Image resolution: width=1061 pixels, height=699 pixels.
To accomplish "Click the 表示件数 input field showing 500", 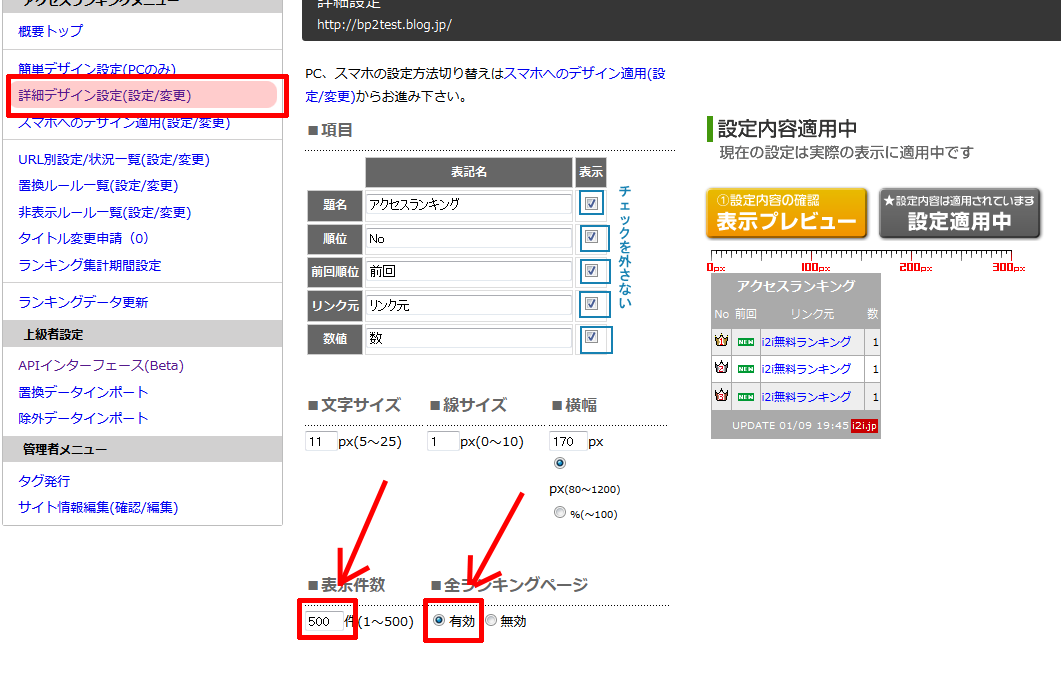I will point(322,621).
